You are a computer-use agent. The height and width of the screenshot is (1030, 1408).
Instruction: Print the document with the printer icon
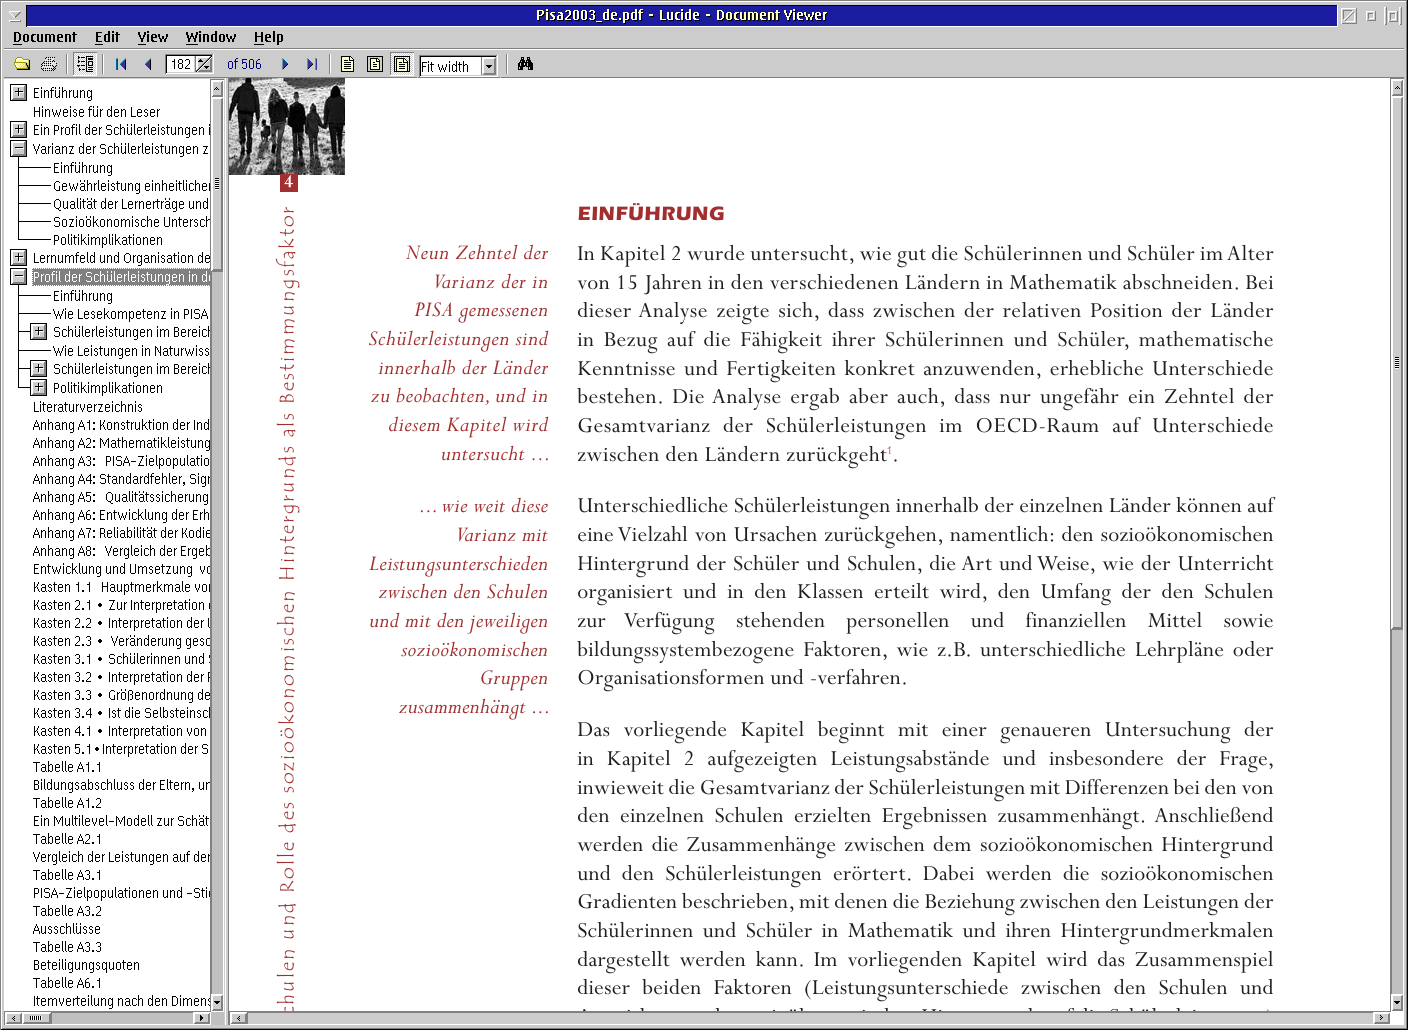point(48,64)
